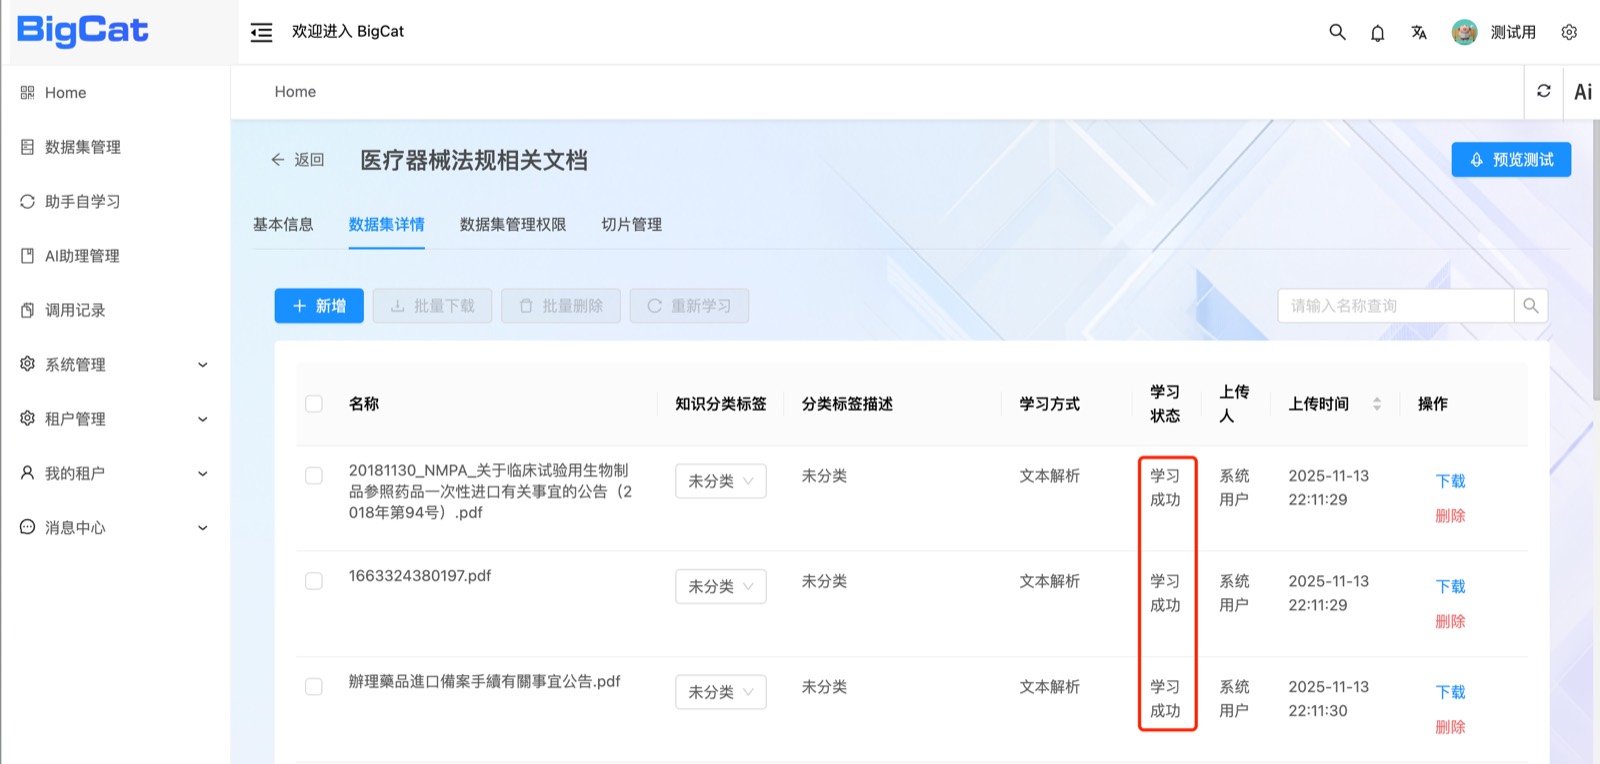This screenshot has height=764, width=1600.
Task: Click the 重新学习 button
Action: click(x=689, y=306)
